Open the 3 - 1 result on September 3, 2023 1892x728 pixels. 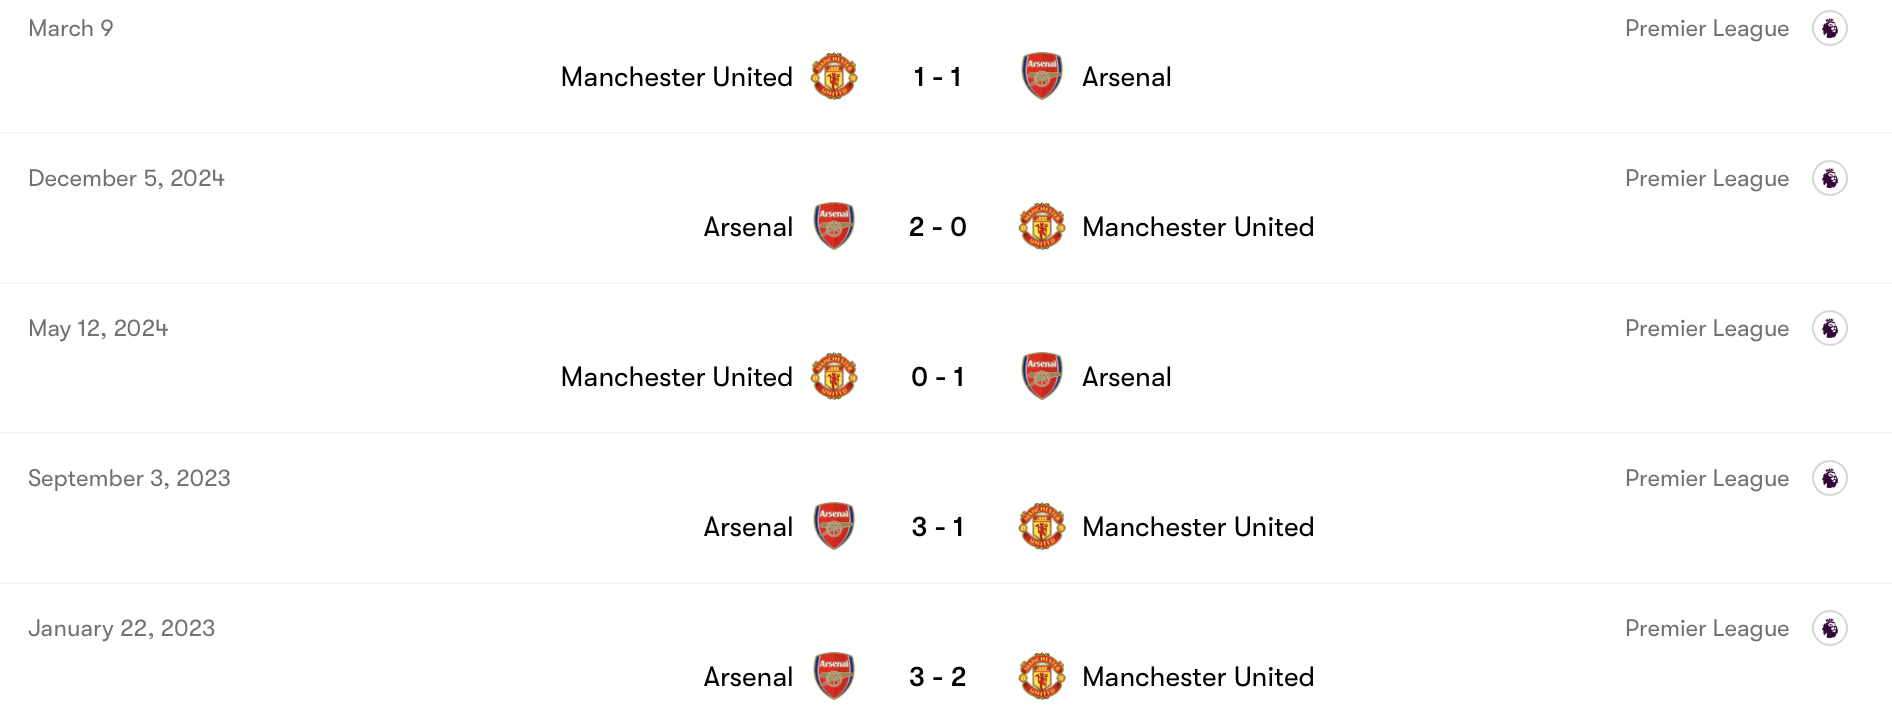click(938, 527)
